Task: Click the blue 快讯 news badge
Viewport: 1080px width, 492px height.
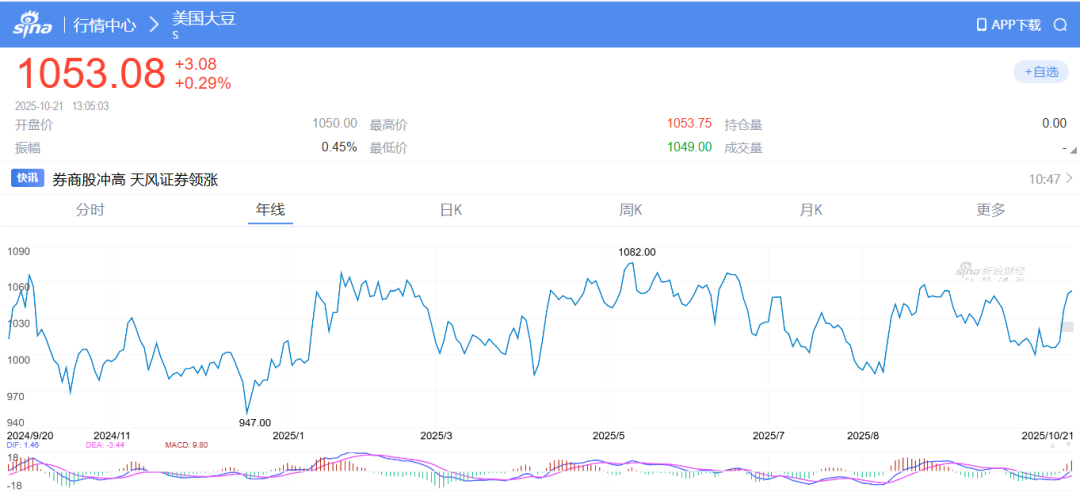Action: tap(27, 179)
